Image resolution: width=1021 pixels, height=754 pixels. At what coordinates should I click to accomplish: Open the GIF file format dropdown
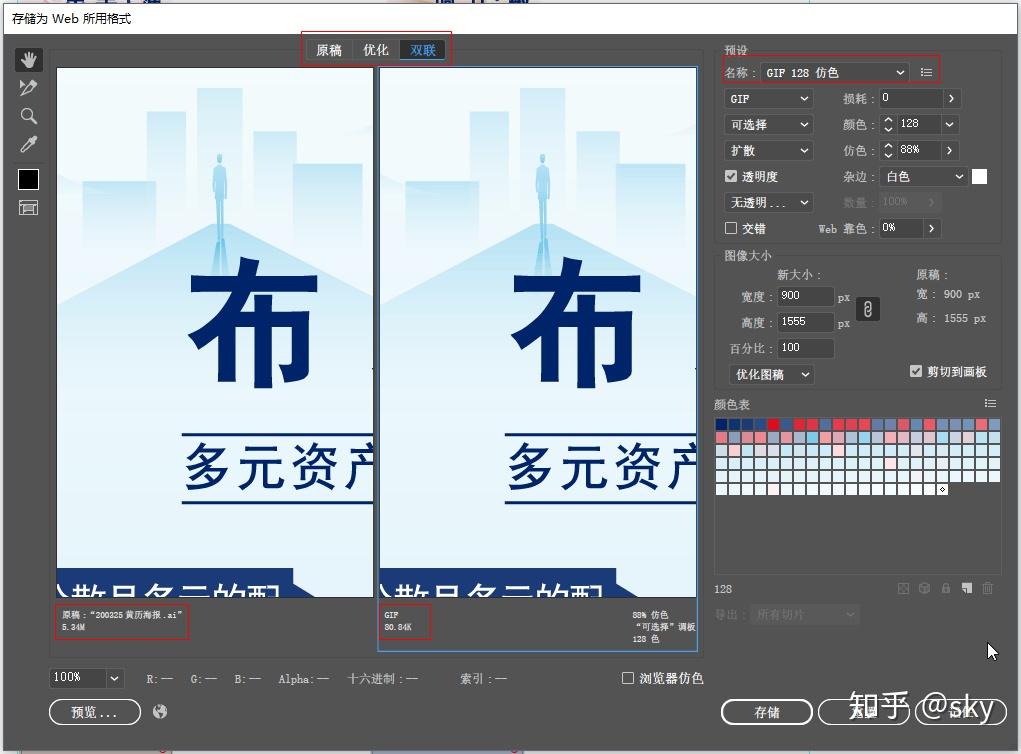tap(768, 98)
